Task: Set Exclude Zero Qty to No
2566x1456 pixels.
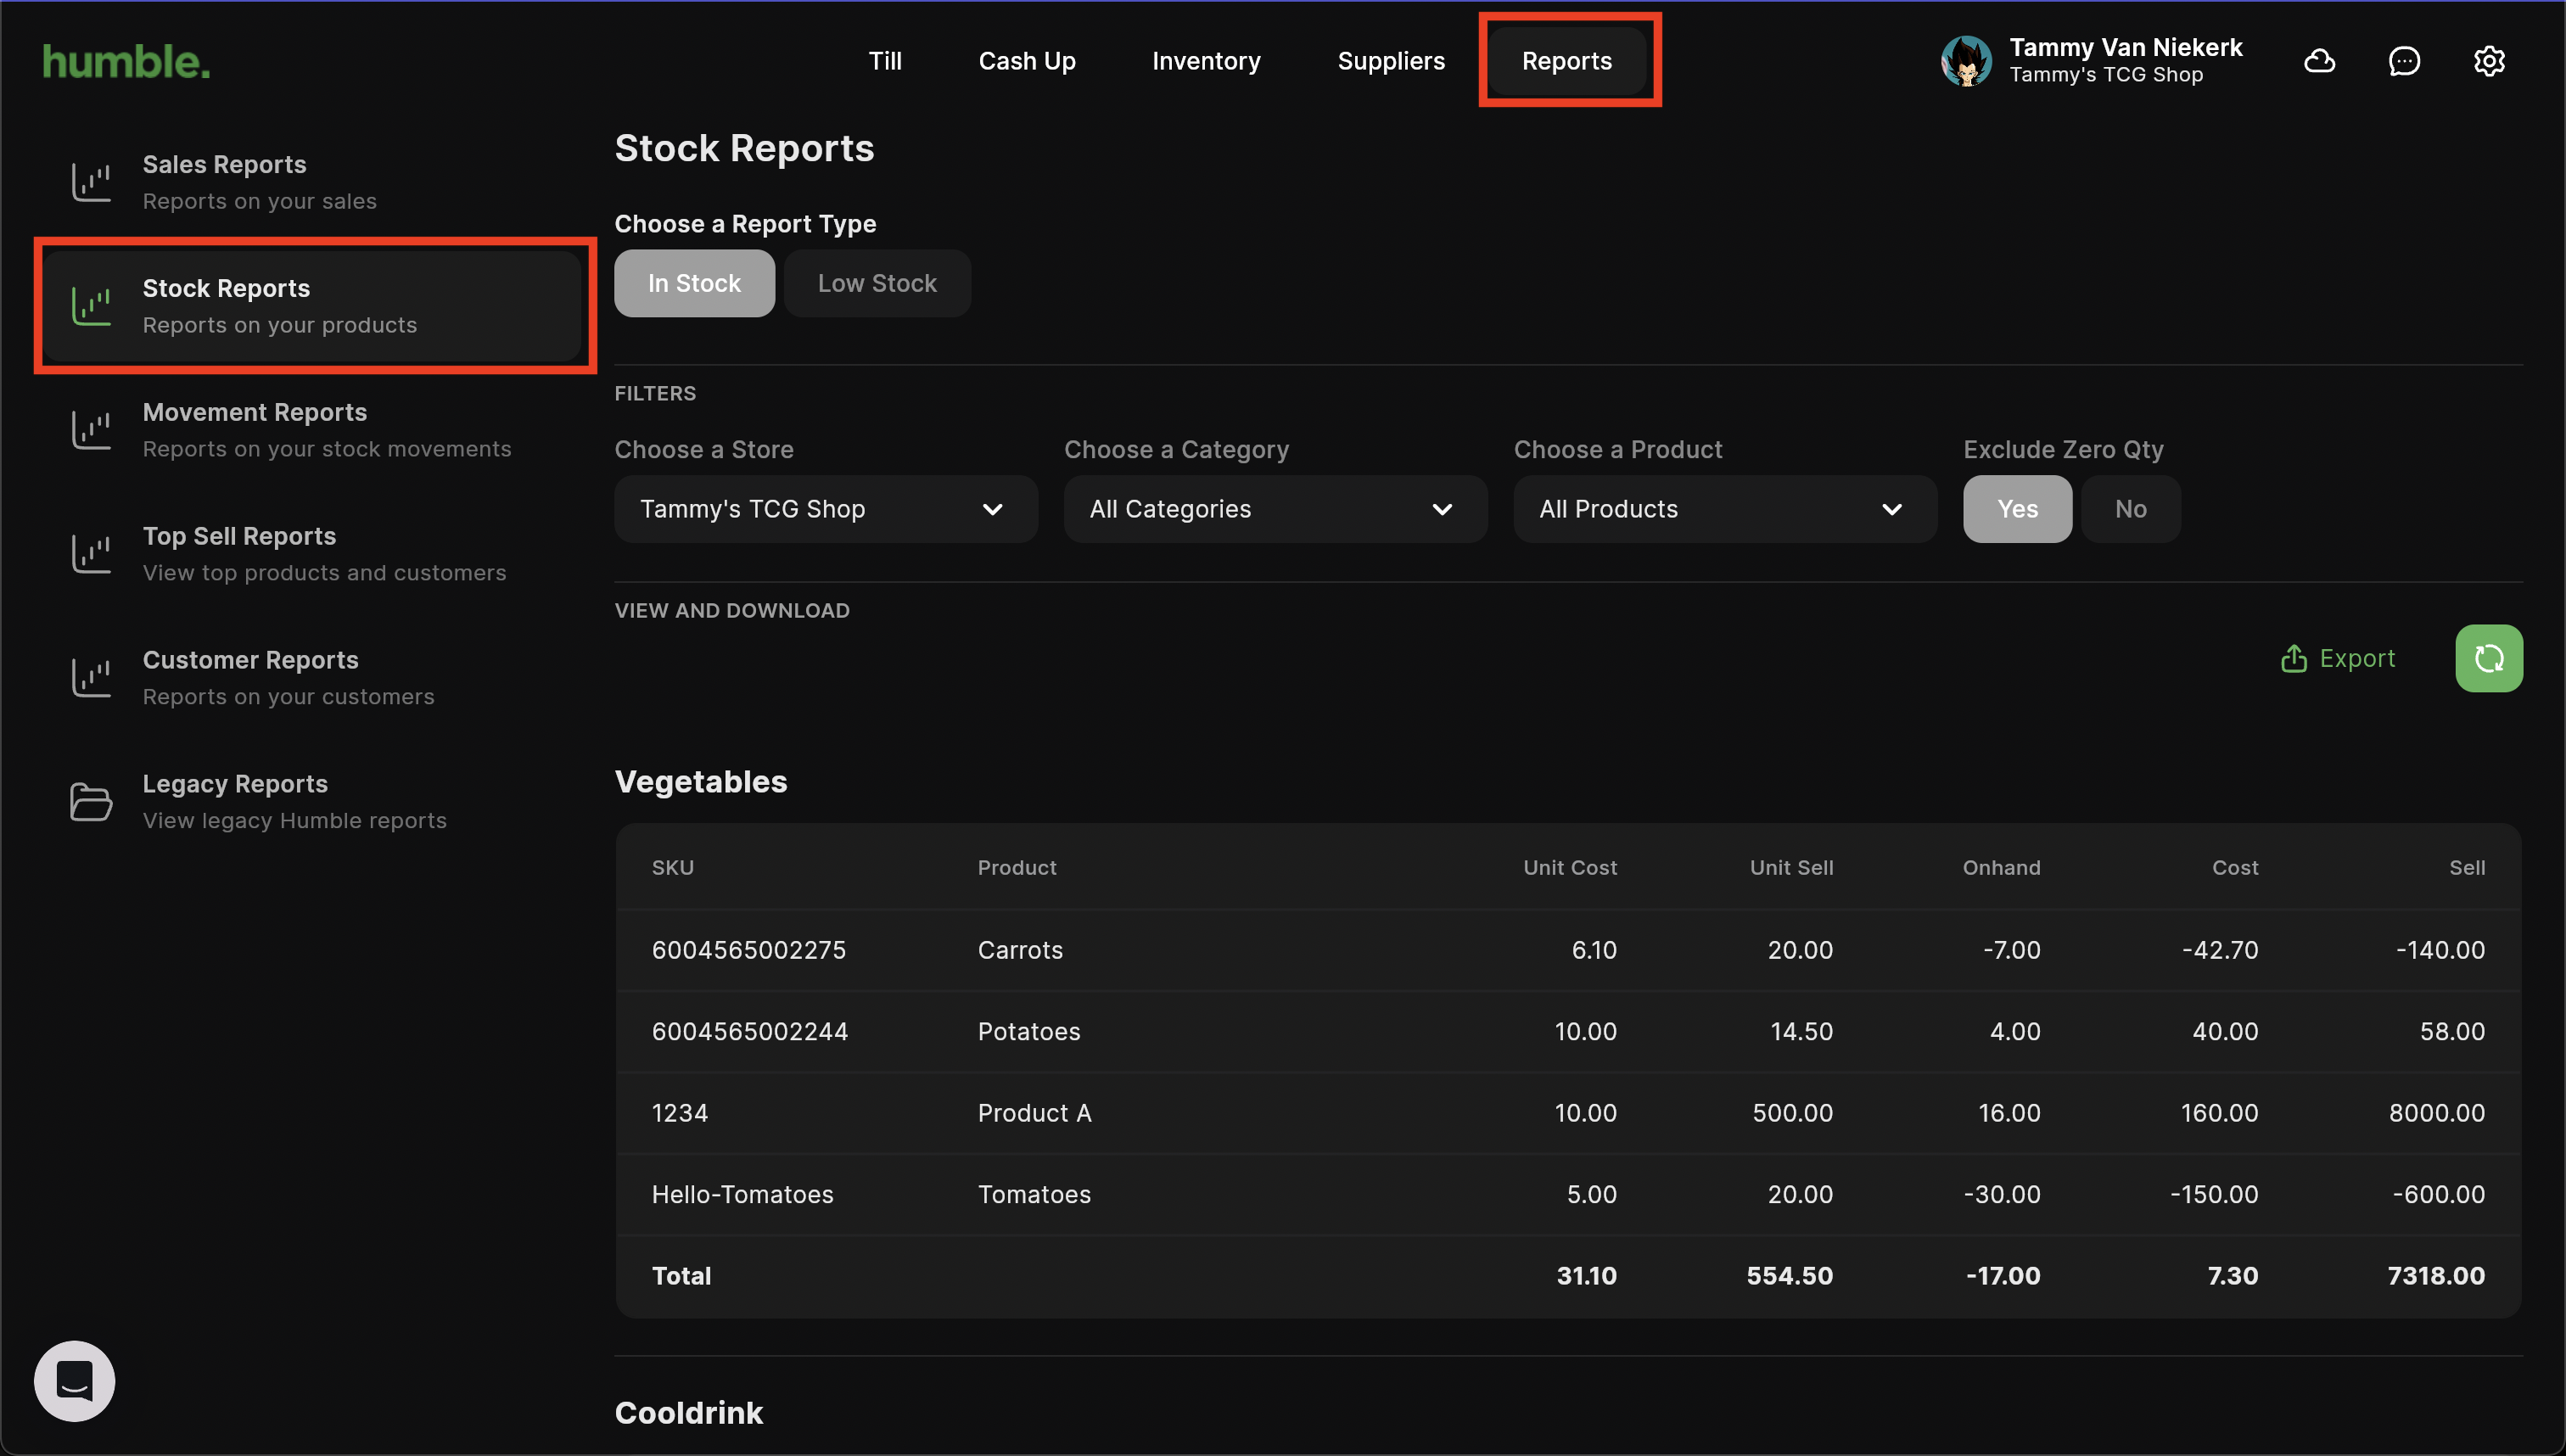Action: 2130,509
